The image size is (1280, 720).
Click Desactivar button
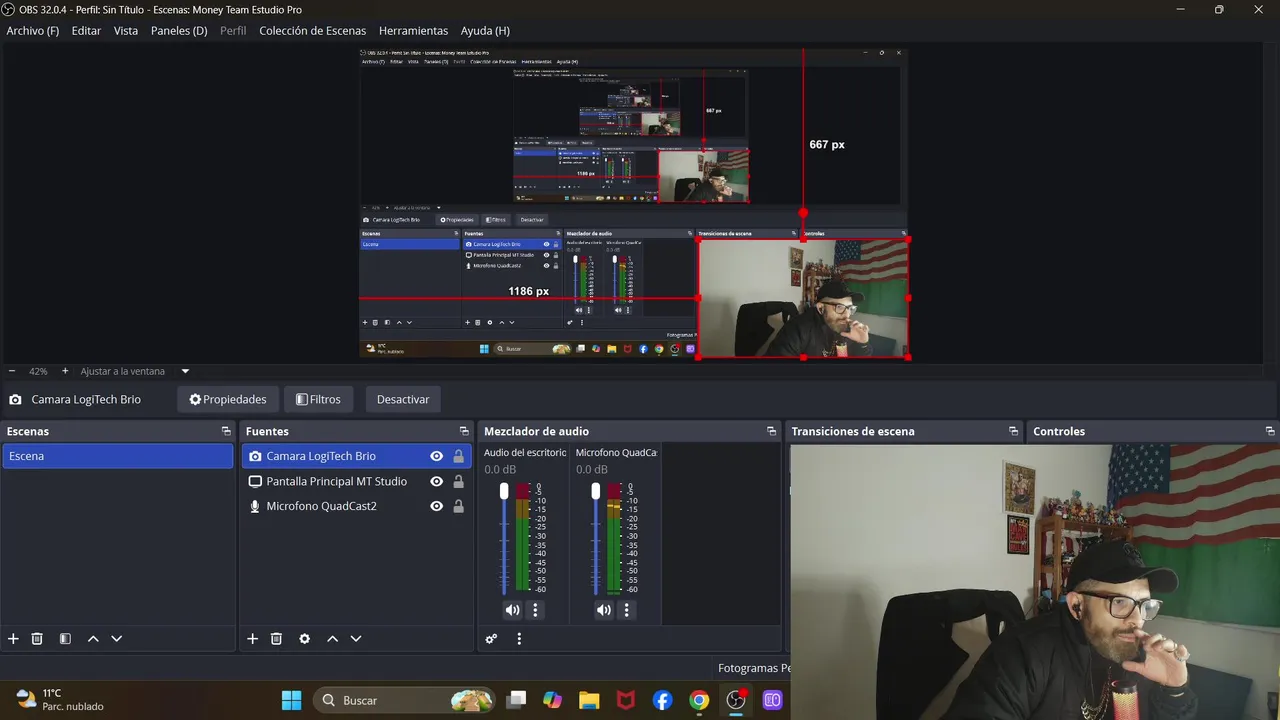point(403,399)
